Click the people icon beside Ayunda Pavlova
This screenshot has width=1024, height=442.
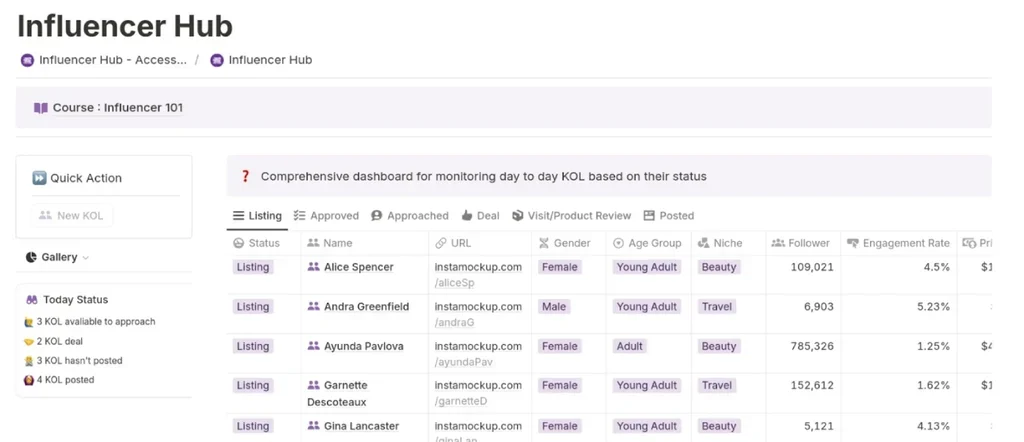[313, 346]
